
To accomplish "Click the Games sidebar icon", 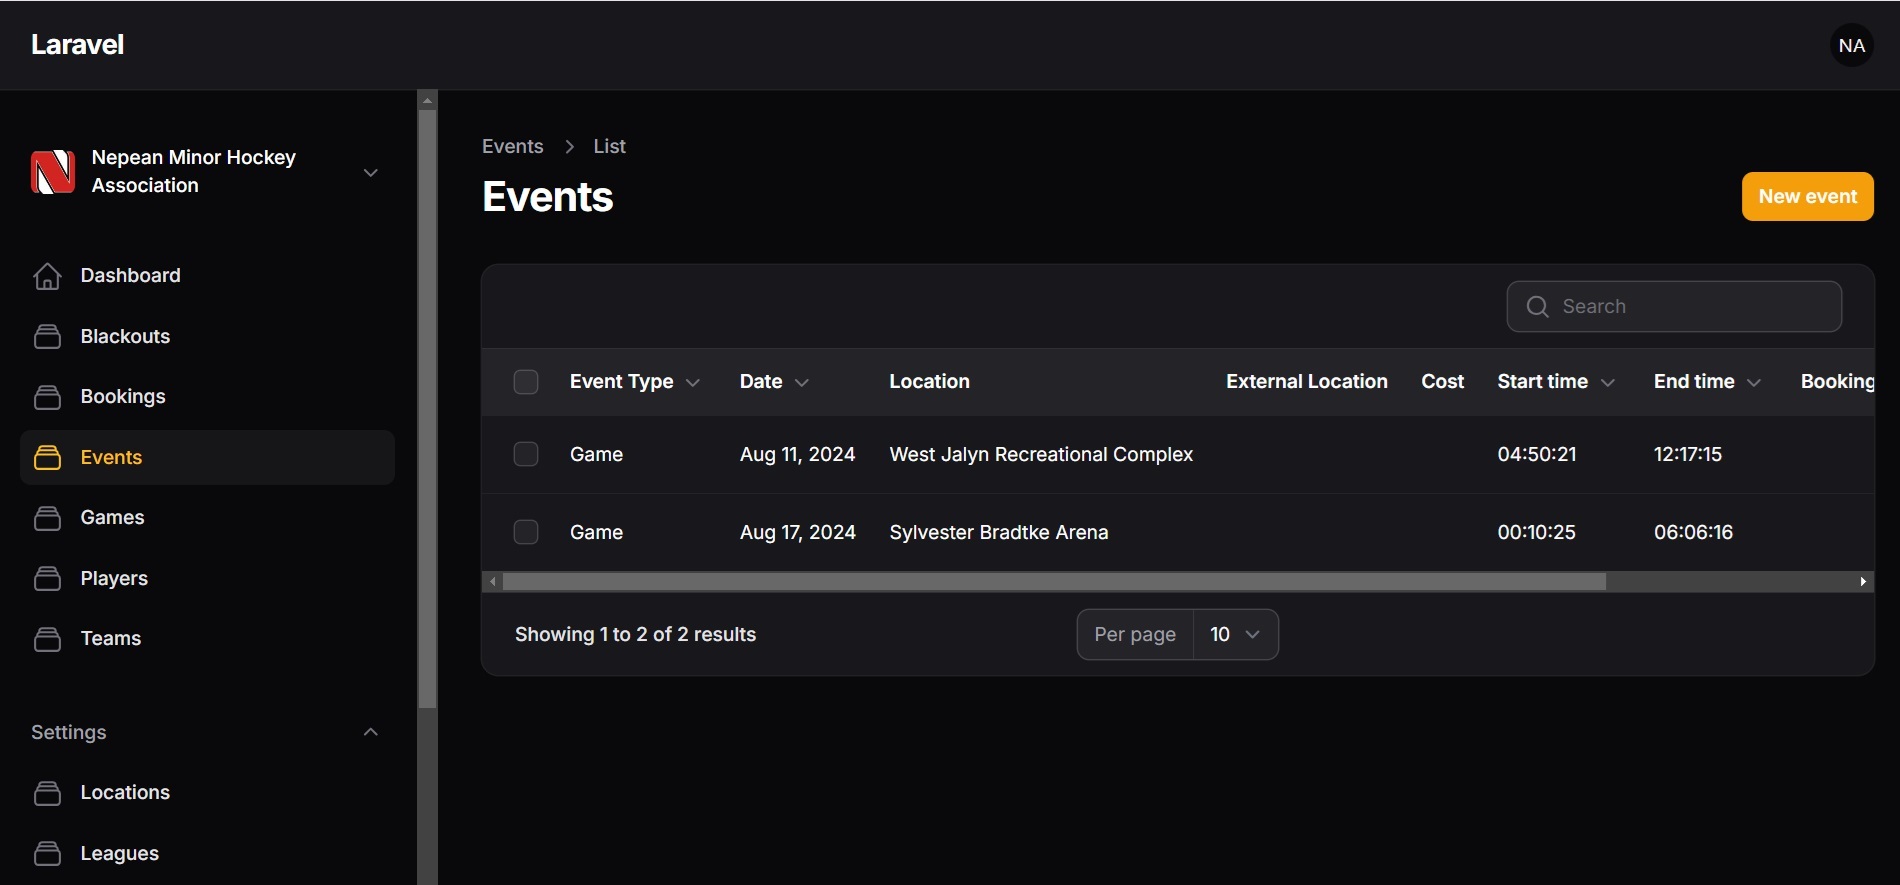I will 47,518.
